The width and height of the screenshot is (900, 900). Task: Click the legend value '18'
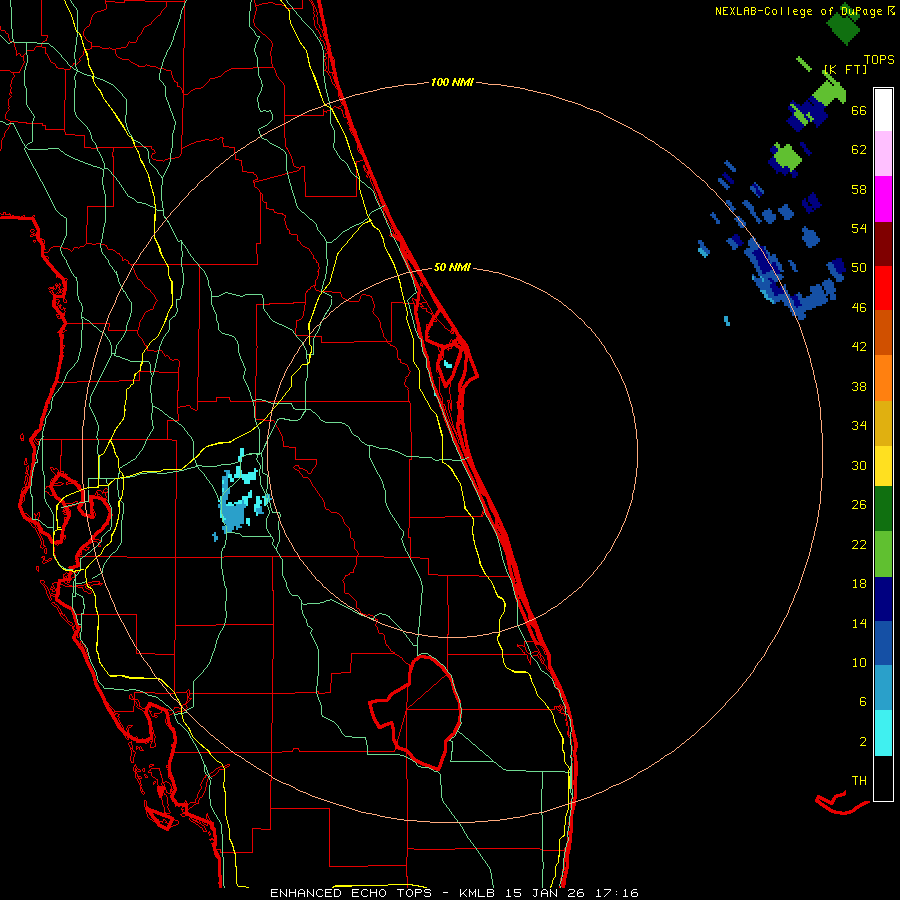pyautogui.click(x=859, y=584)
